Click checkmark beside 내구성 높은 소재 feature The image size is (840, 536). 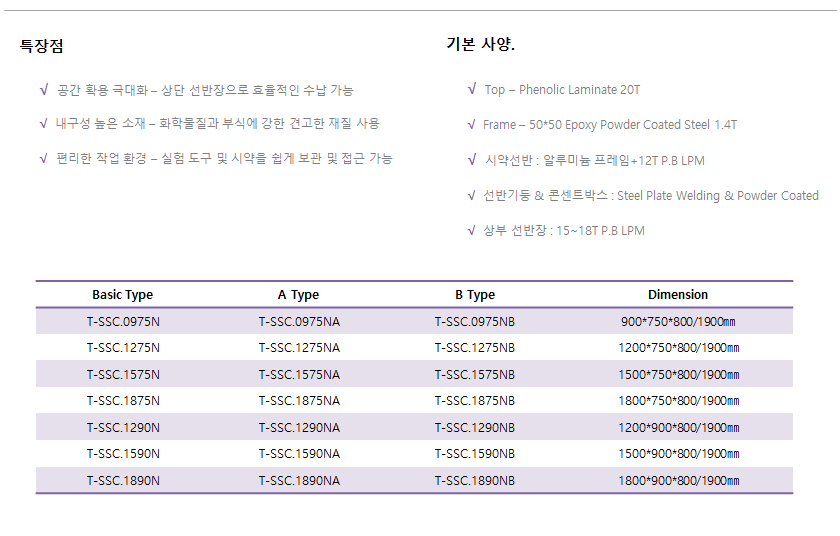click(x=43, y=124)
